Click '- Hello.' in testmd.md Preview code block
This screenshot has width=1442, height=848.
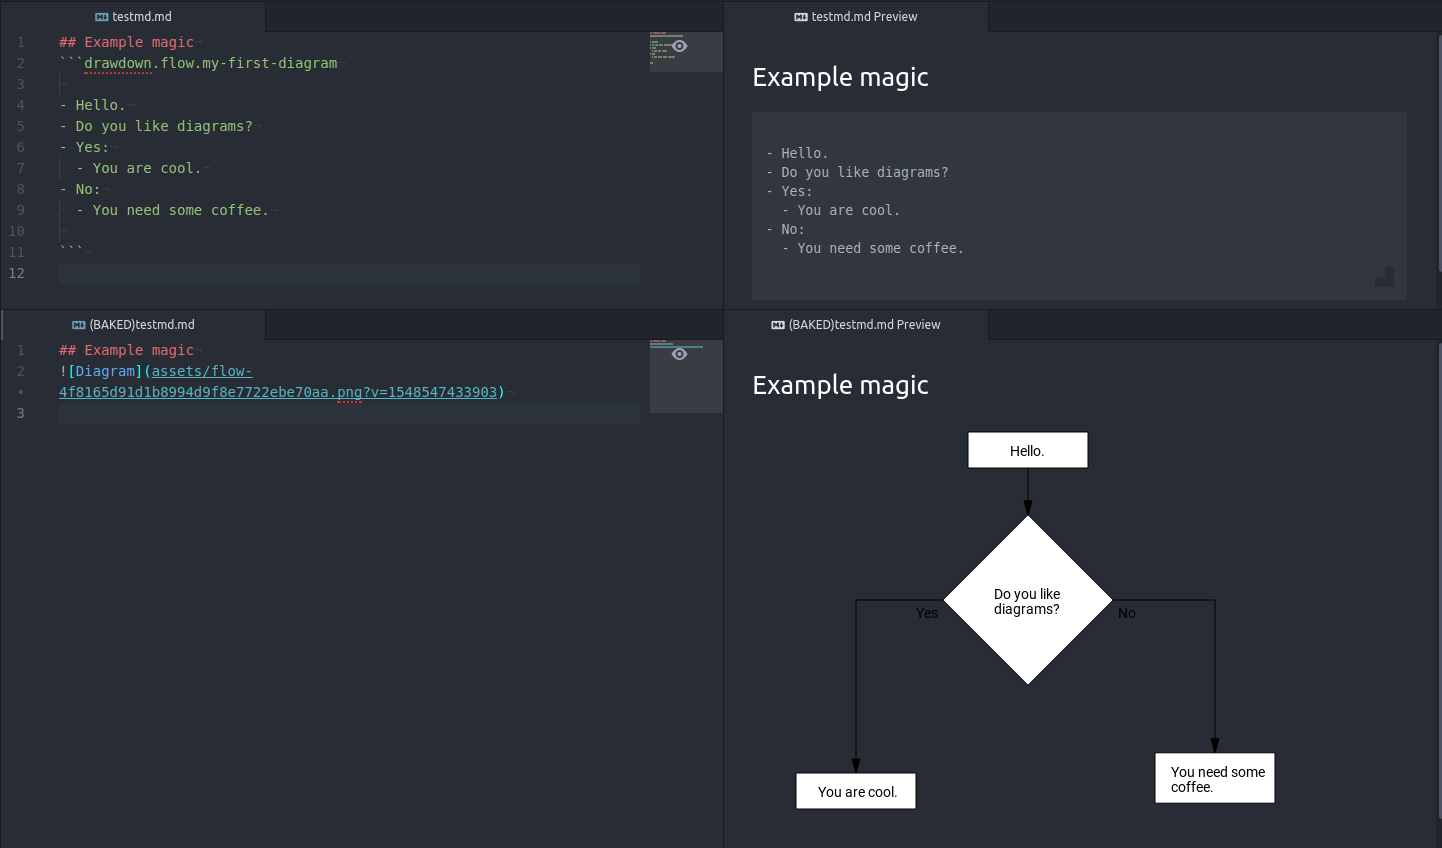(x=797, y=153)
